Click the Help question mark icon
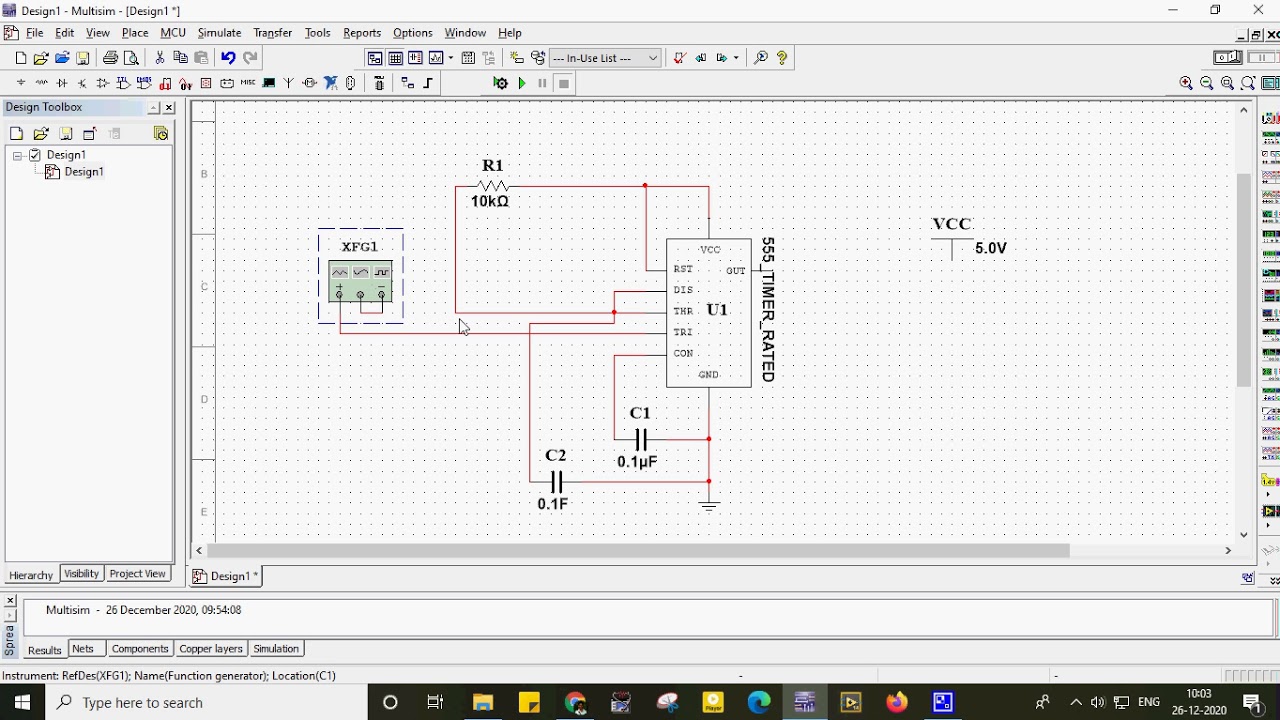Image resolution: width=1280 pixels, height=720 pixels. (782, 58)
